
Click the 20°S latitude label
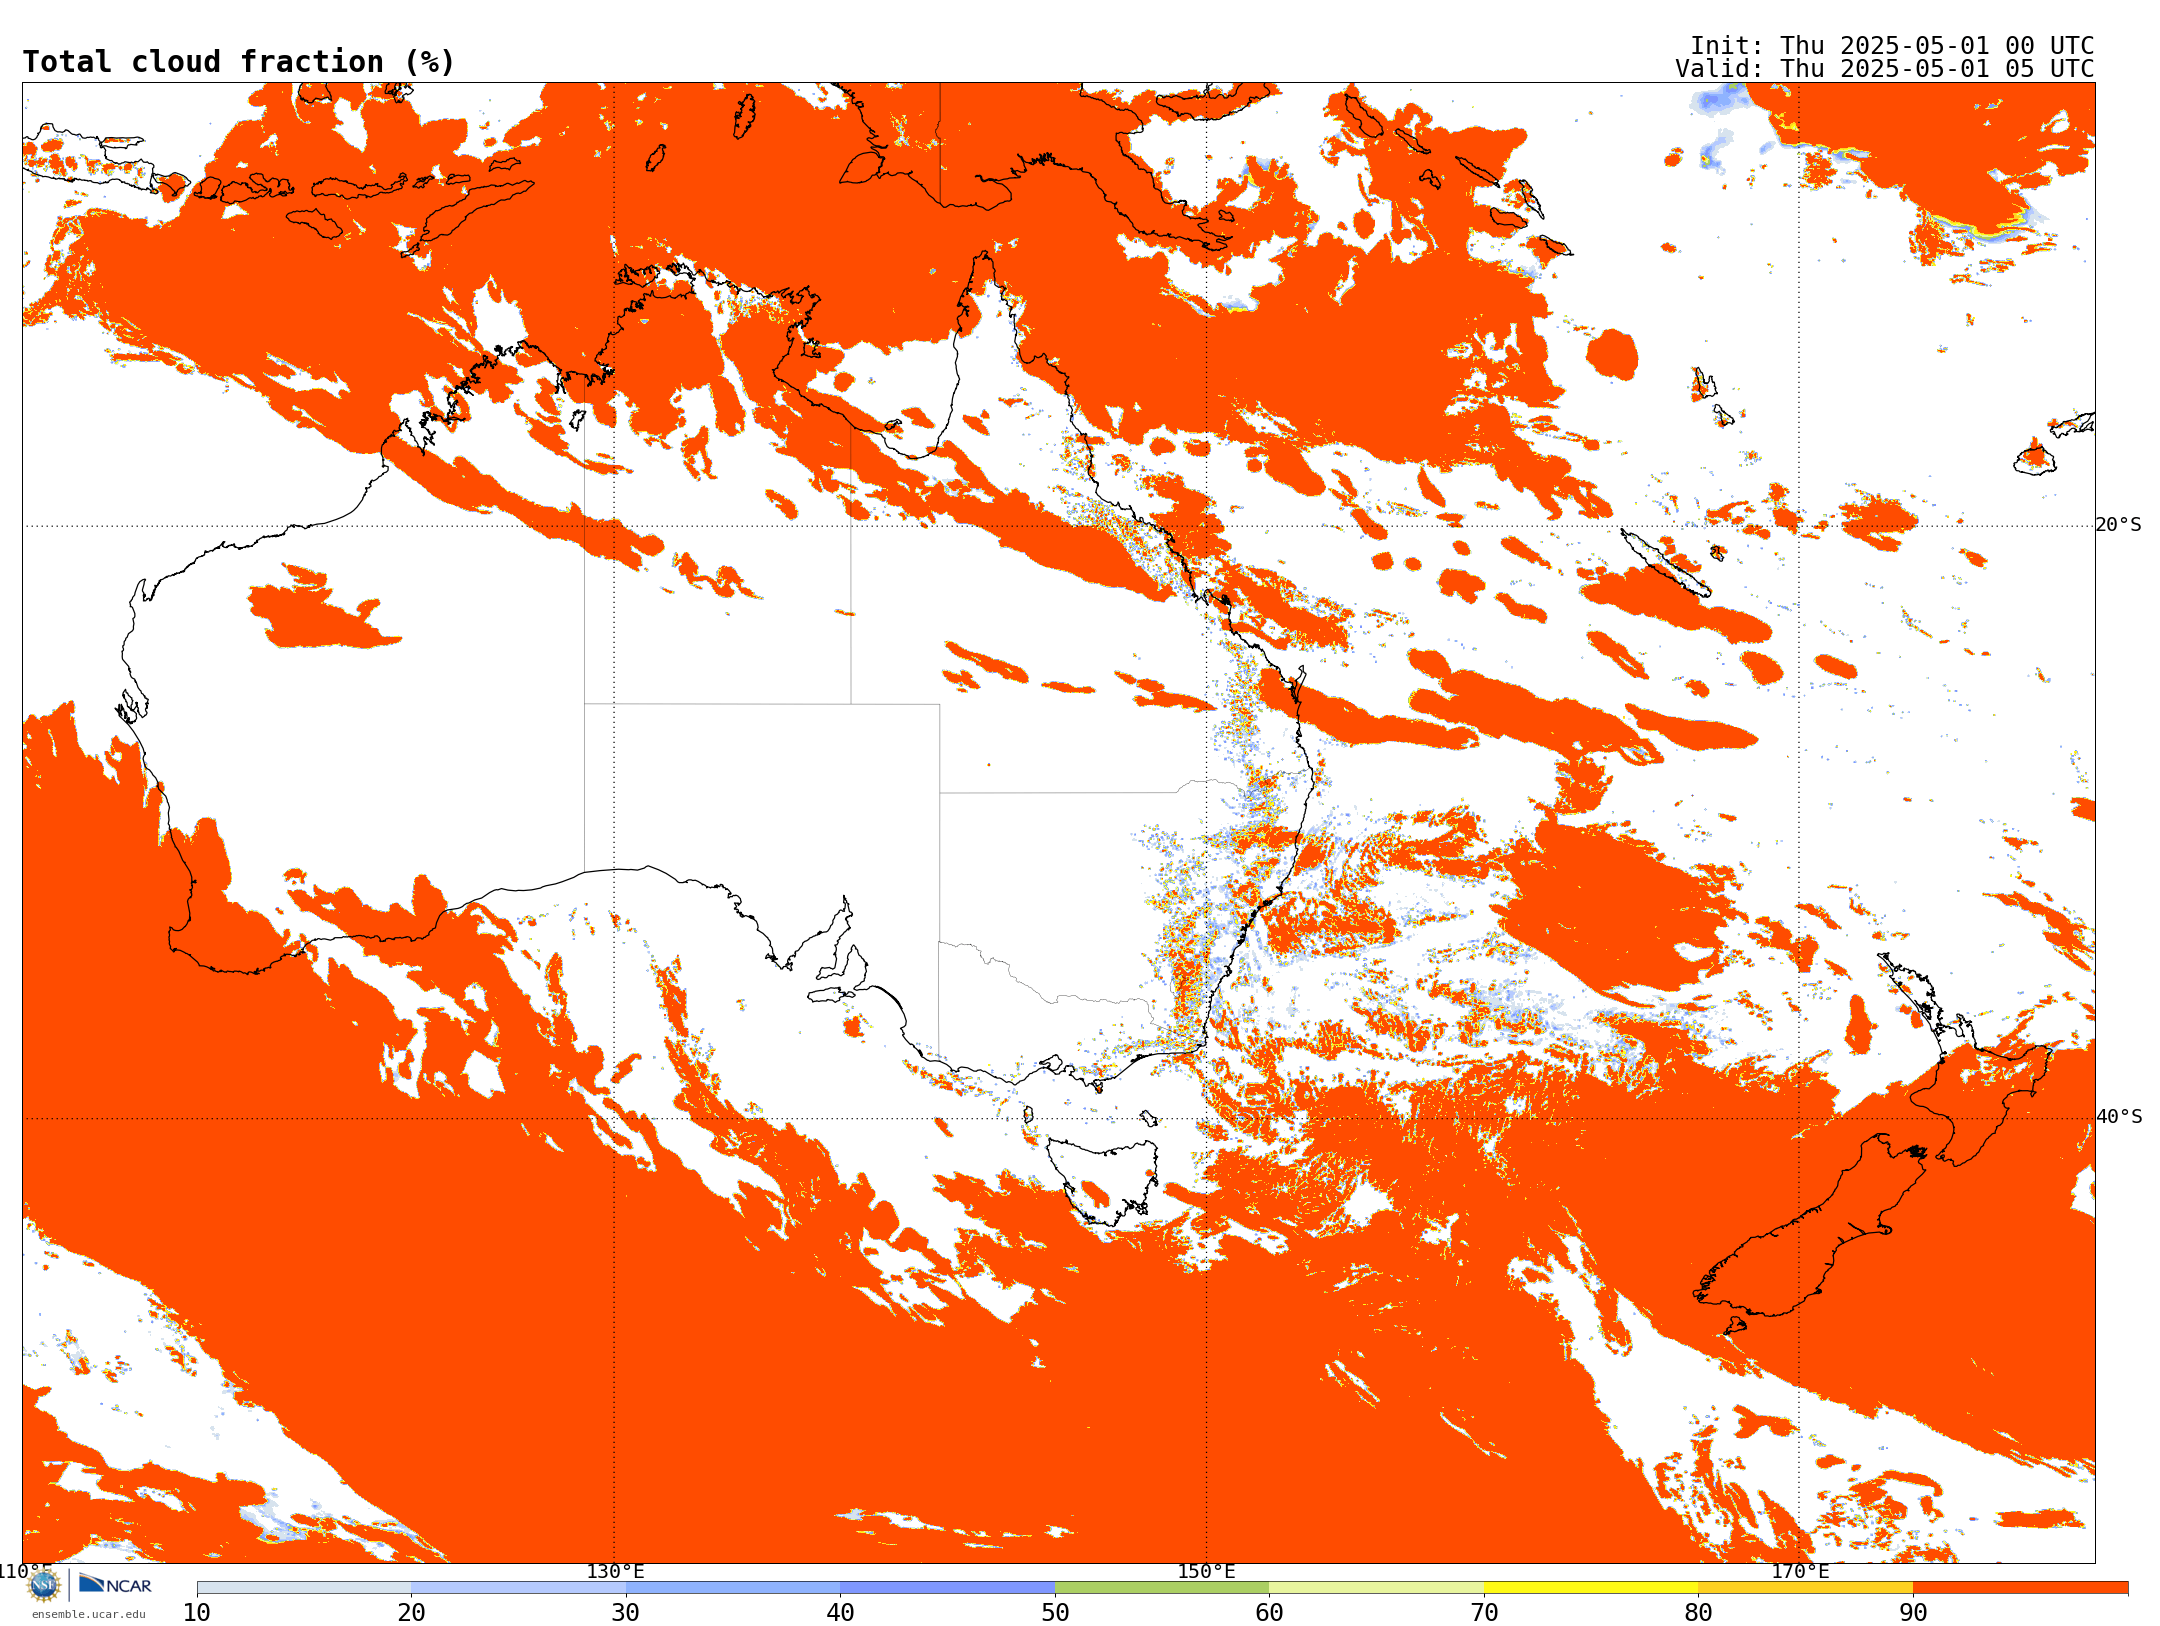coord(2119,525)
